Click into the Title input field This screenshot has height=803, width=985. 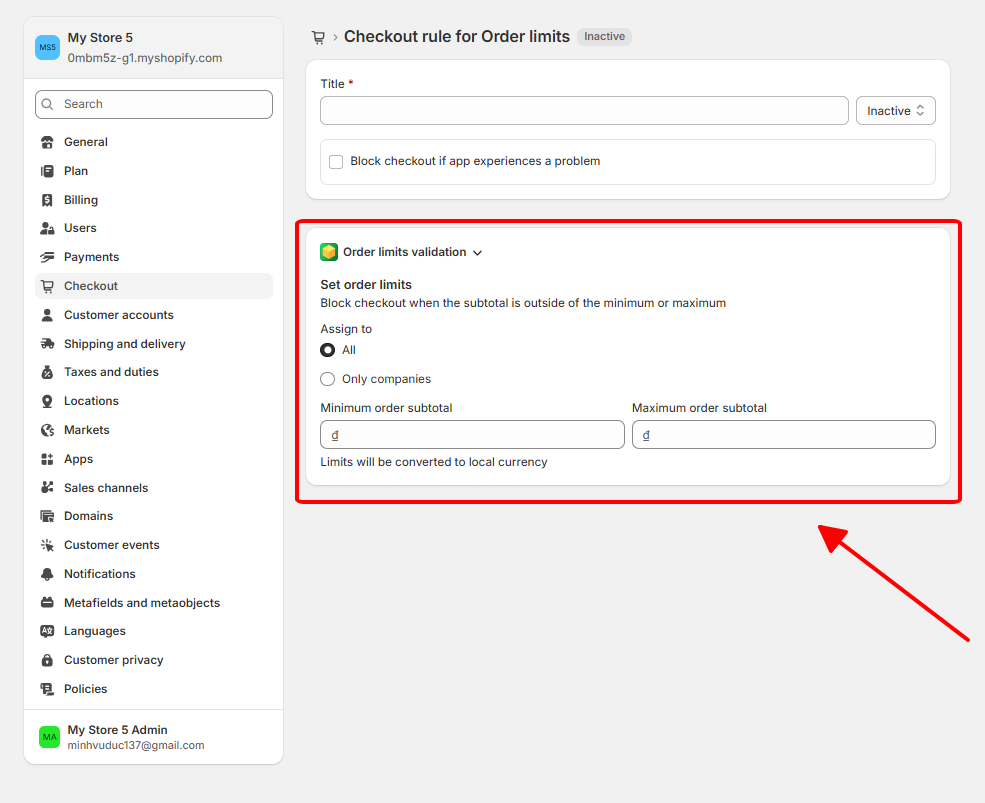coord(584,111)
